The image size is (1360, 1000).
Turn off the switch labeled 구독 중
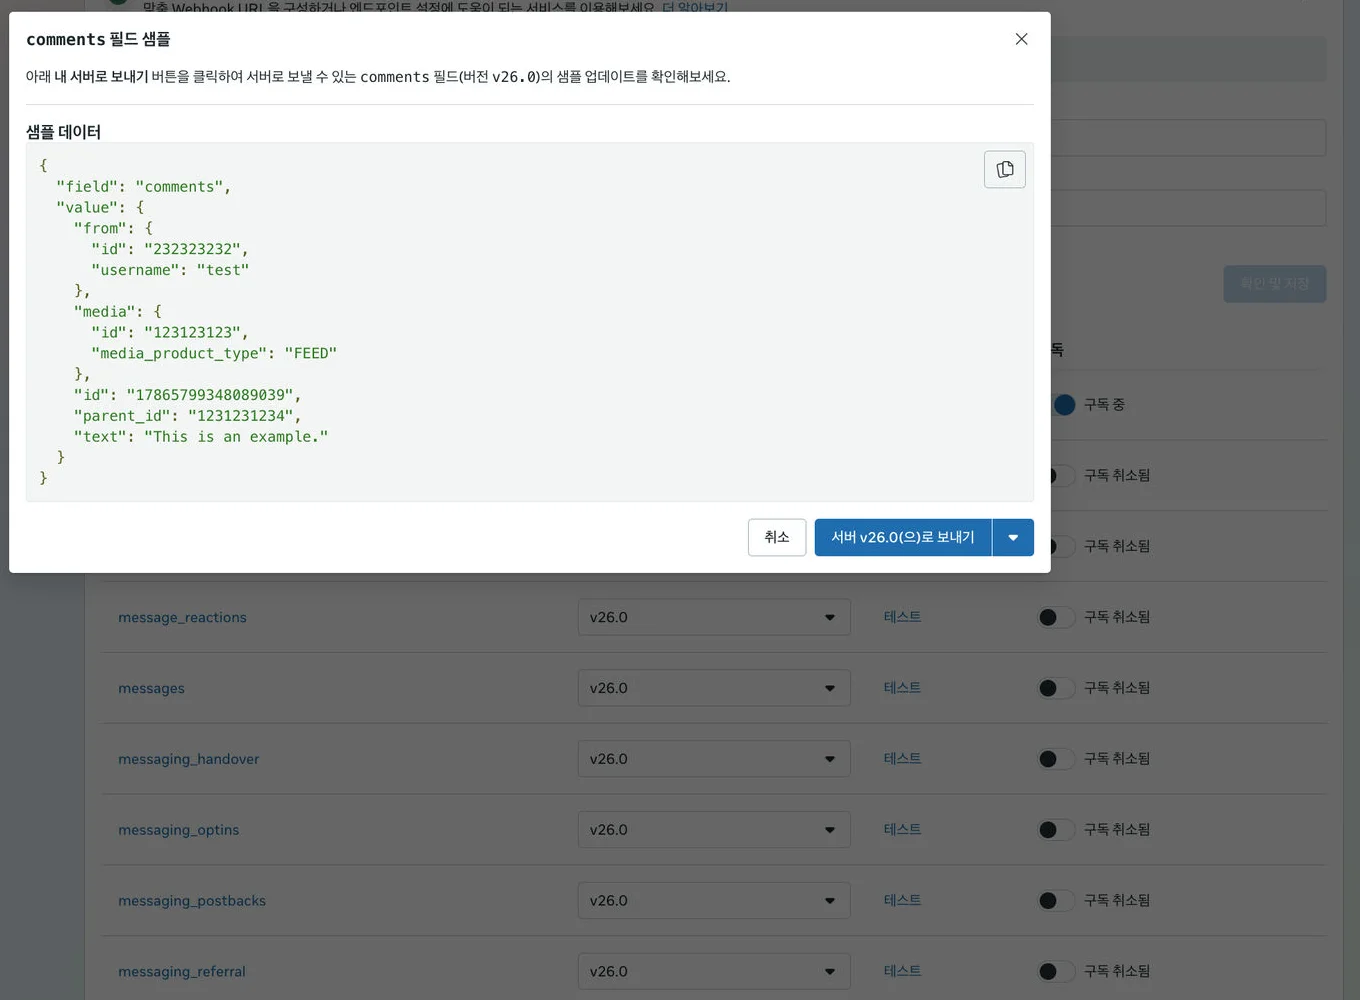point(1063,404)
